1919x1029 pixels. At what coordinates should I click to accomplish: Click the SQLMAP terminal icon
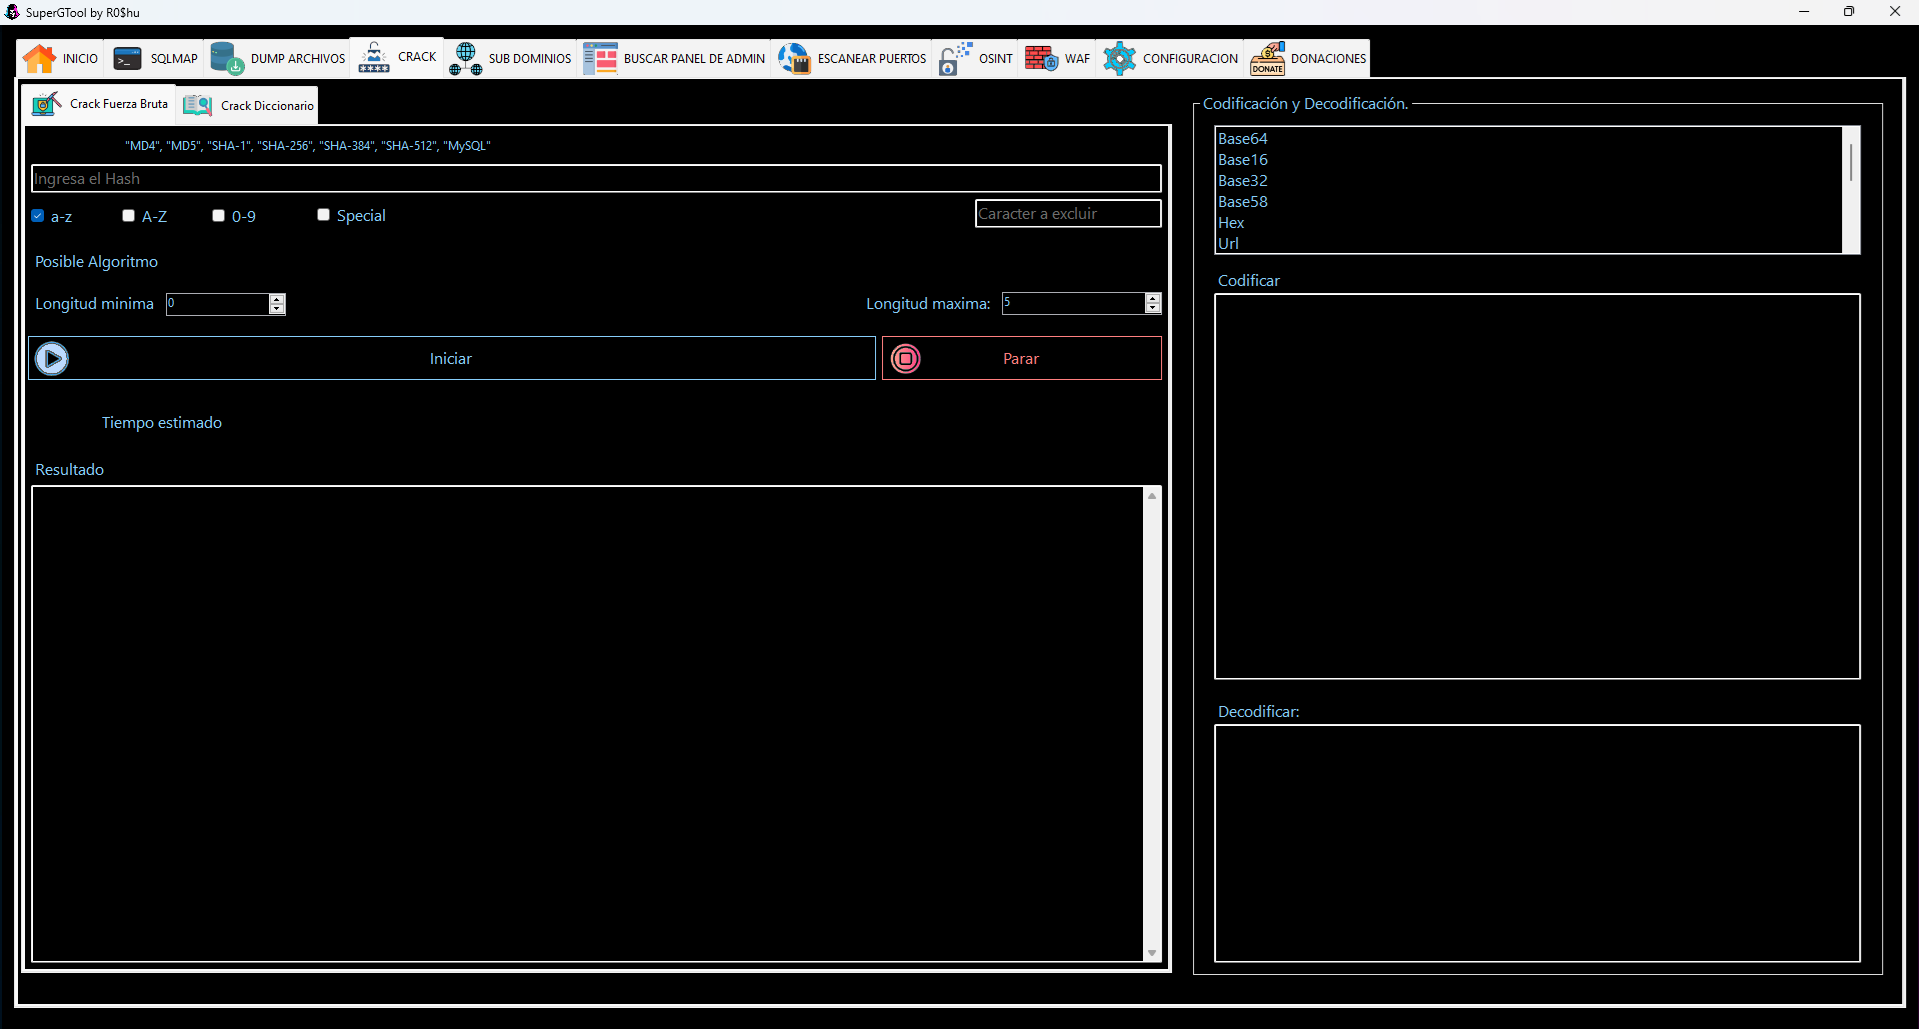click(127, 59)
